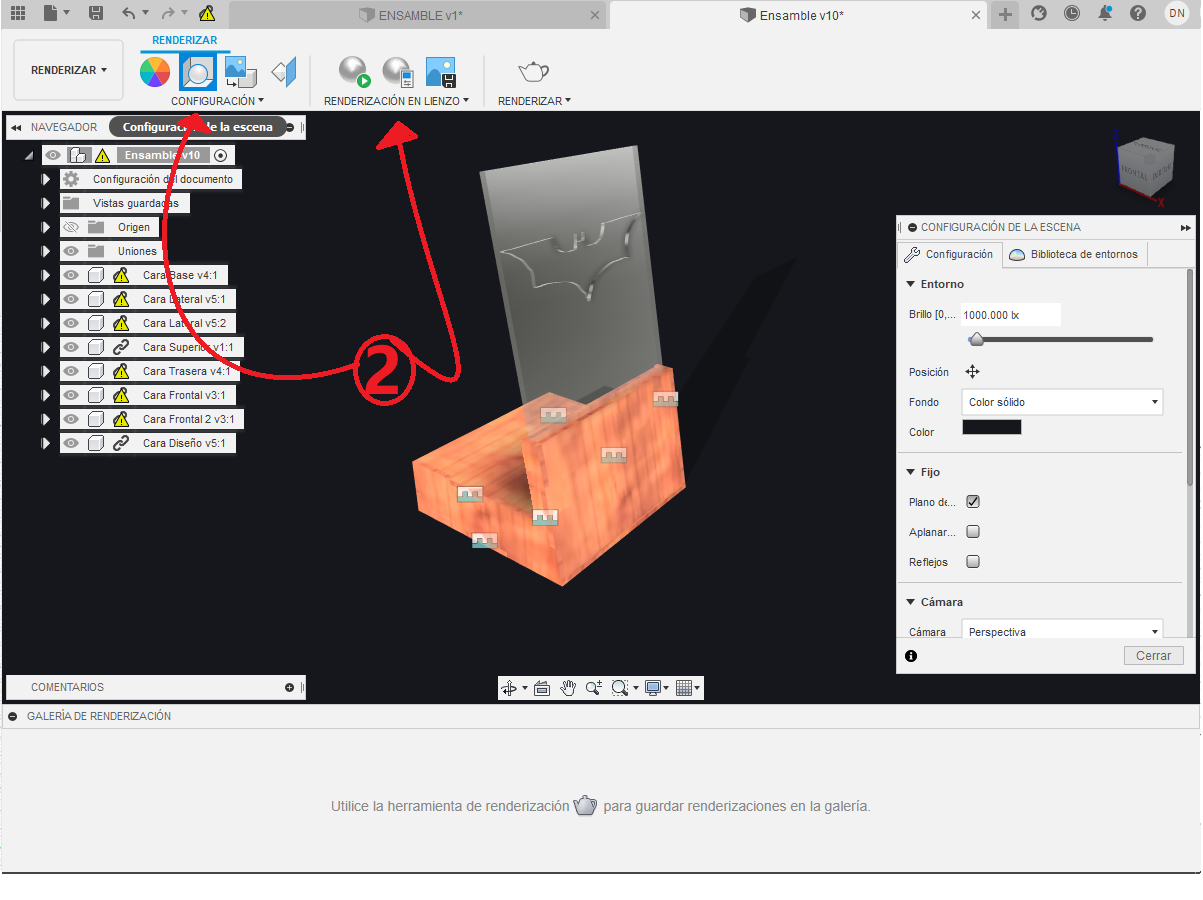Open the Display Settings monitor icon
This screenshot has height=900, width=1203.
(x=654, y=687)
